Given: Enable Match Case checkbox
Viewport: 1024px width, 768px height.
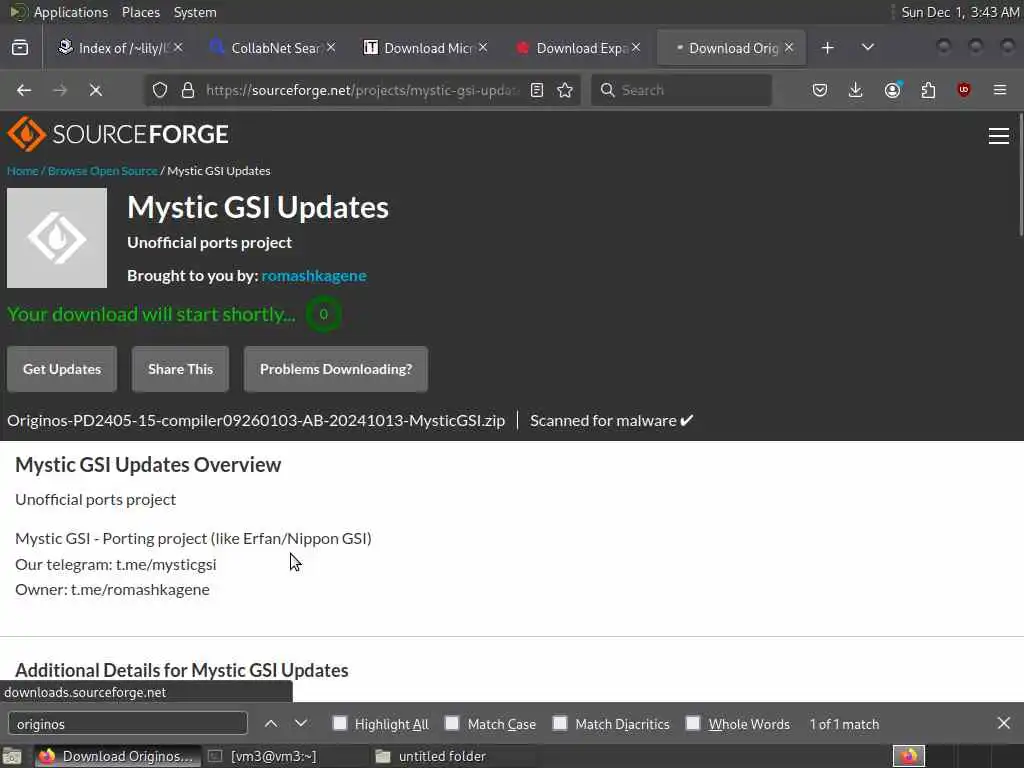Looking at the screenshot, I should coord(452,723).
